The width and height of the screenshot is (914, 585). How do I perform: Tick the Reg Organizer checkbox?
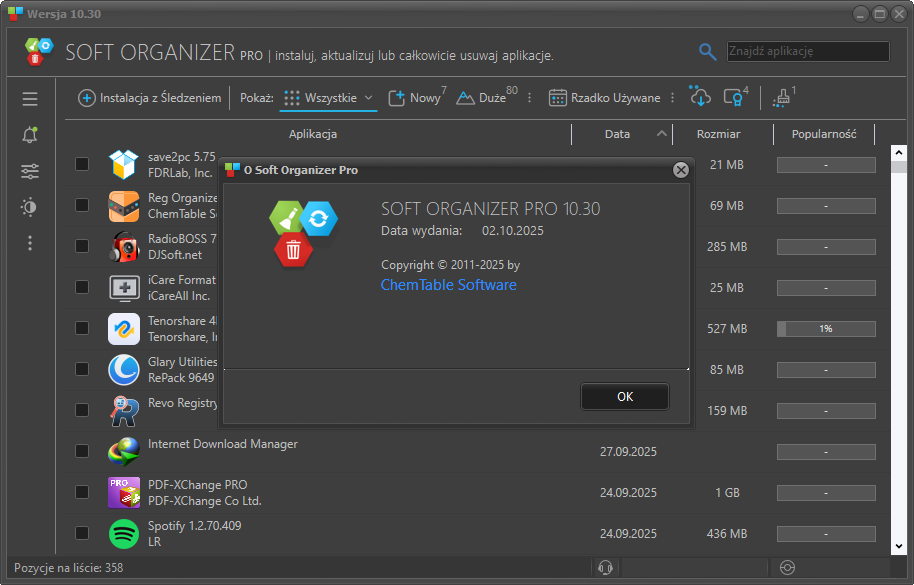[x=82, y=205]
